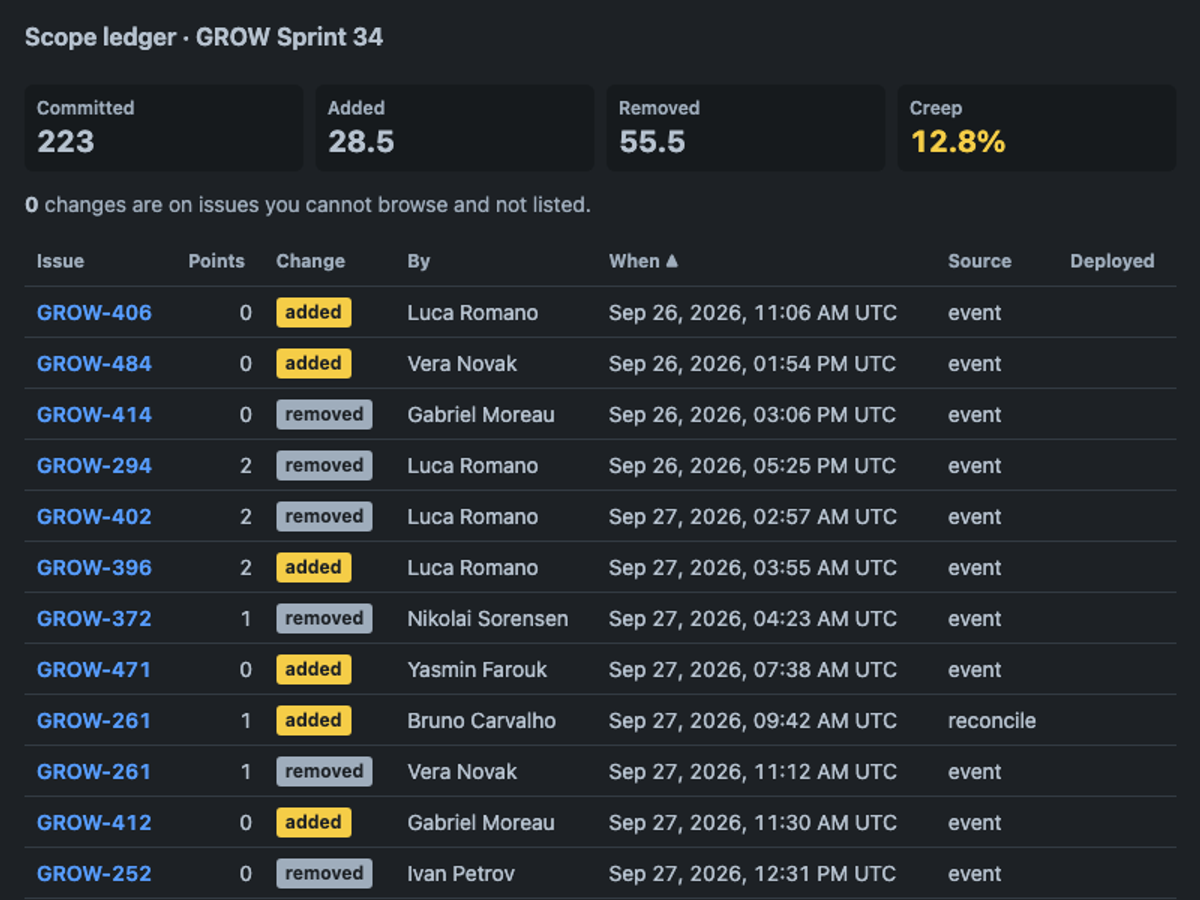Open issue GROW-372 link

pos(94,619)
